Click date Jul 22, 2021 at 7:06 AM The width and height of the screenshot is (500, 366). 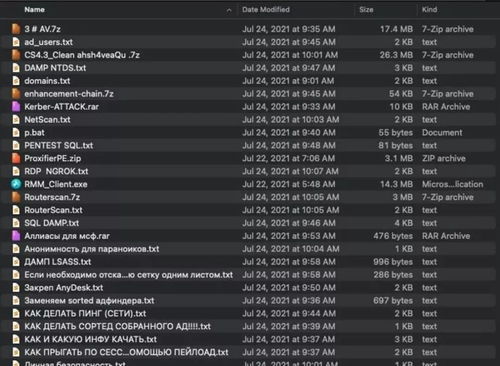(x=289, y=158)
